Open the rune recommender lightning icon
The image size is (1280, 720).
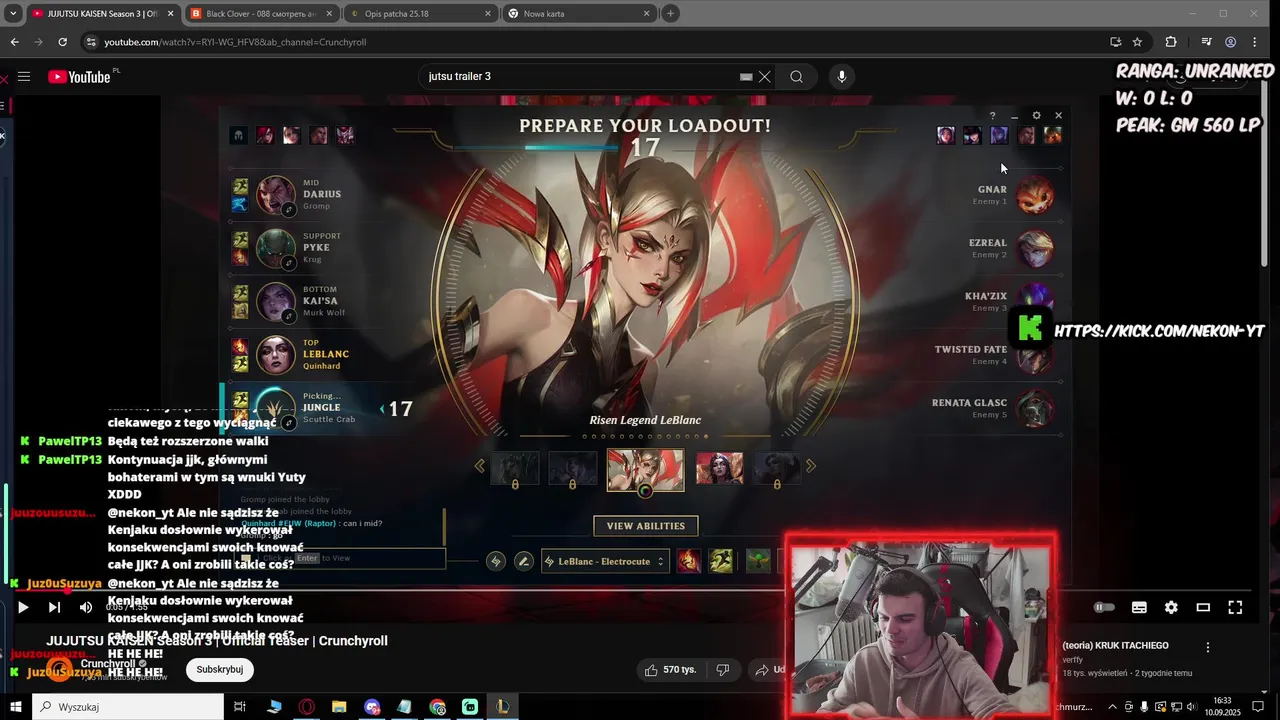(x=496, y=561)
